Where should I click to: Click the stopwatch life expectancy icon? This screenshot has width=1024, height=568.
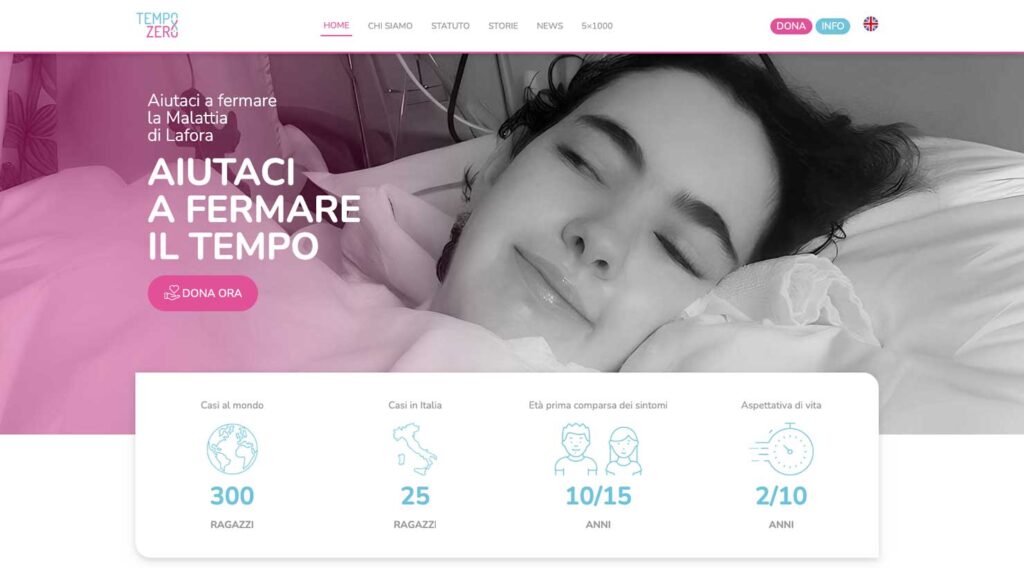[782, 449]
